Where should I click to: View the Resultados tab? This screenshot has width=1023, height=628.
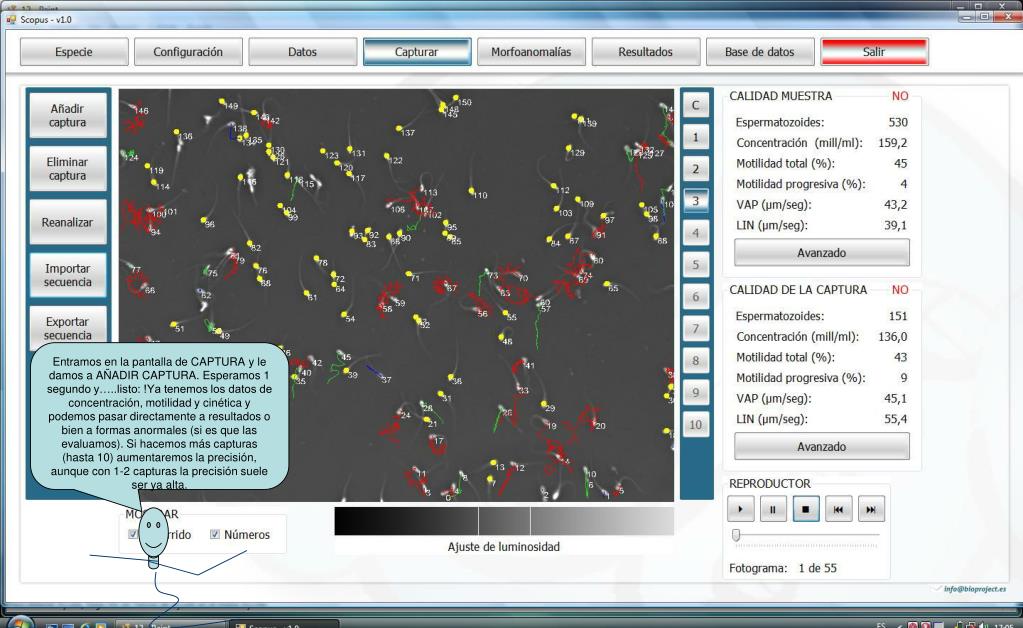645,52
